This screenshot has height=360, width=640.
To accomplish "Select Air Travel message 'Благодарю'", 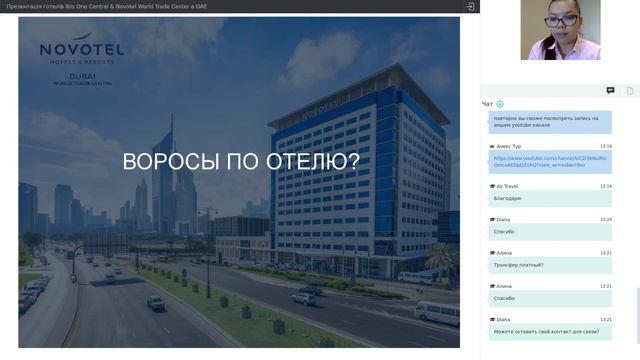I will [x=550, y=199].
